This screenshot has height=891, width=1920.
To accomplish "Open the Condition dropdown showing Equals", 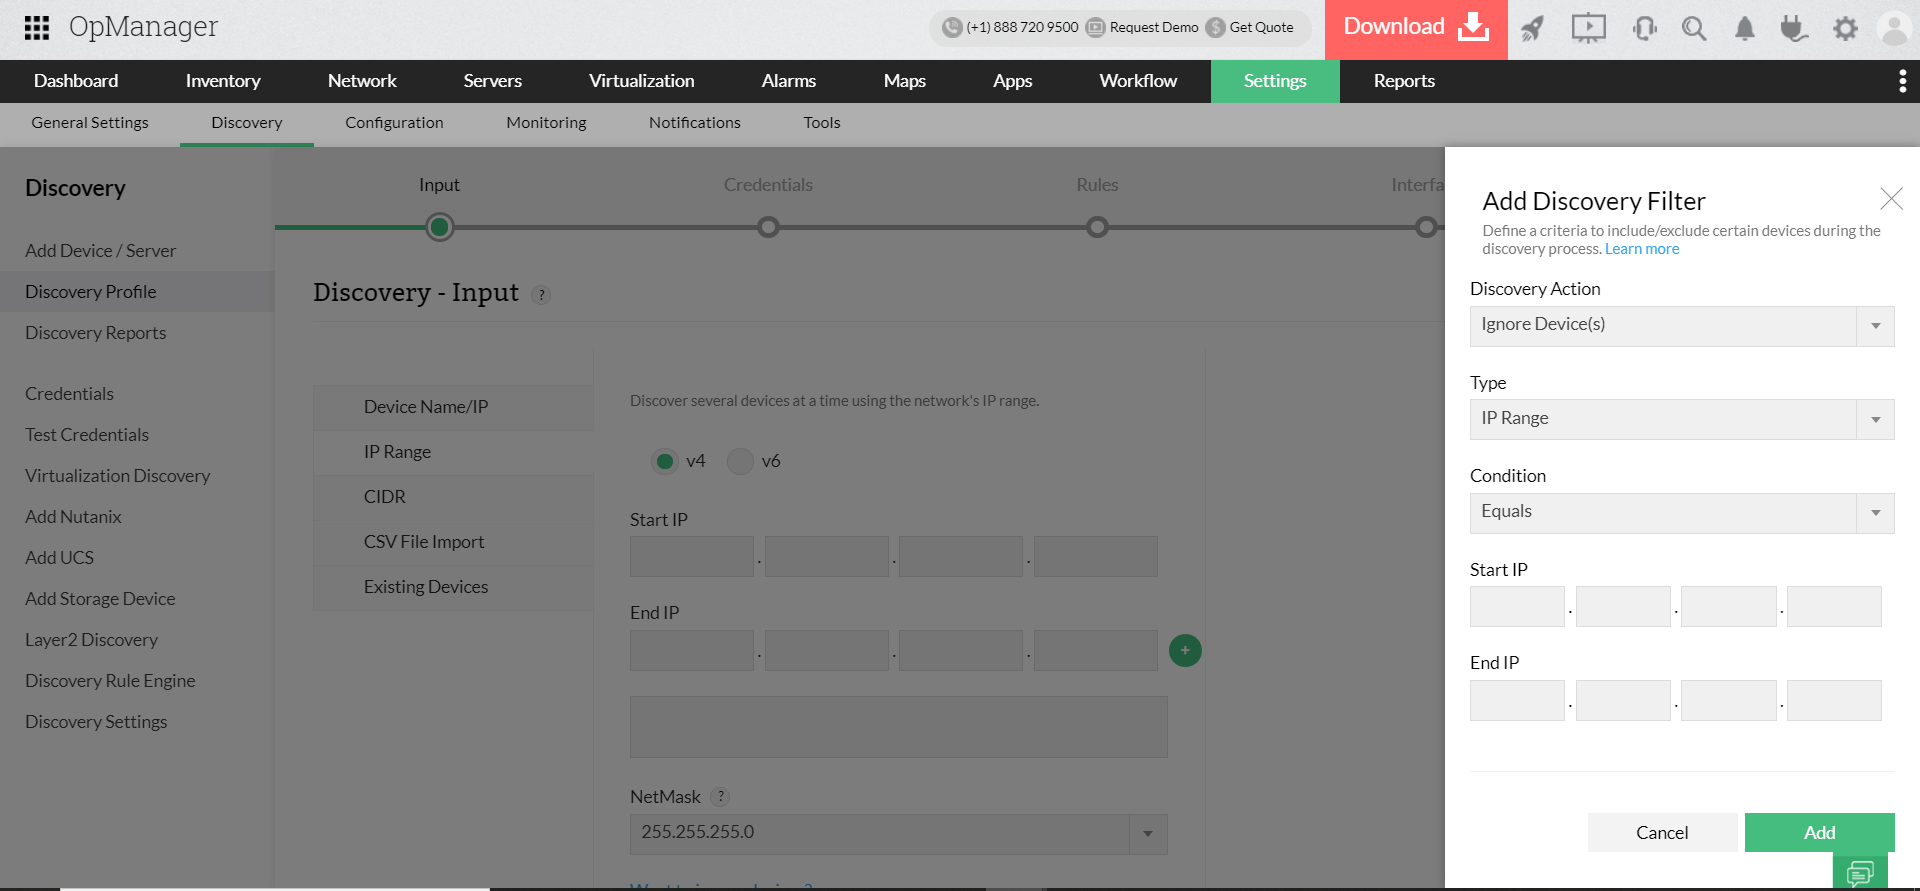I will tap(1682, 513).
